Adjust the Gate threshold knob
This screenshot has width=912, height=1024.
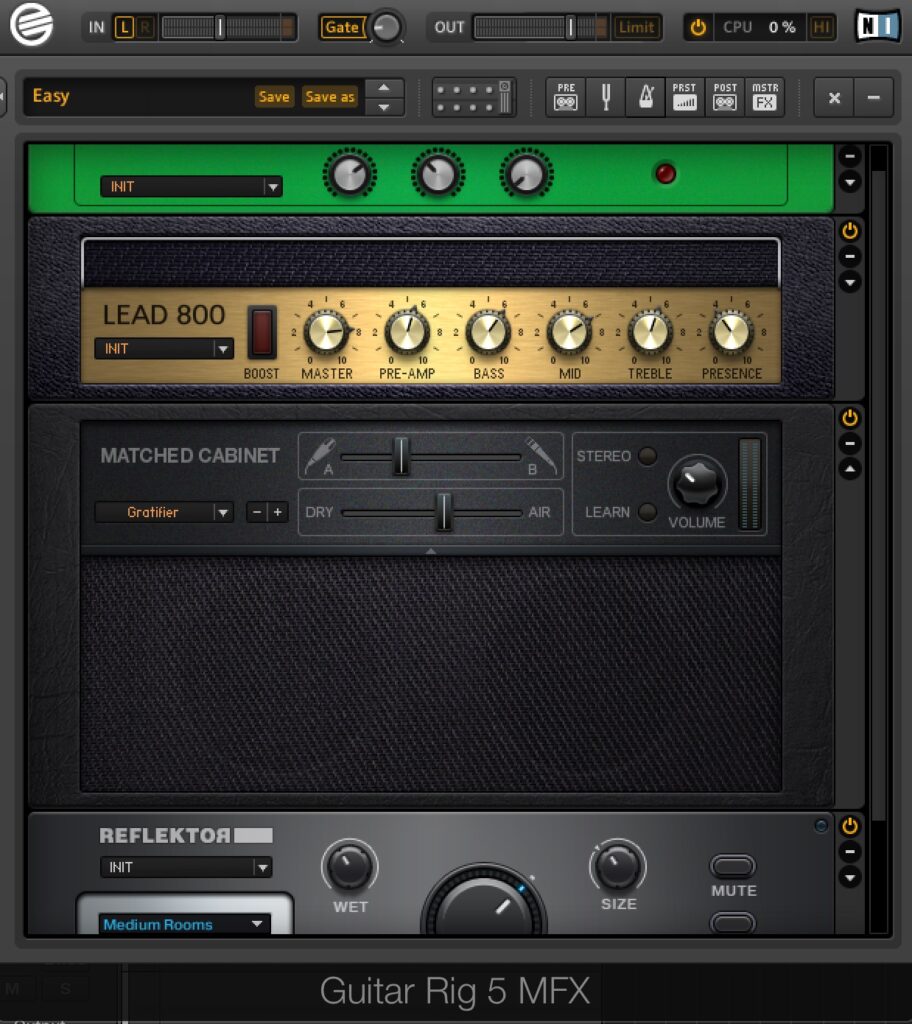(x=387, y=27)
